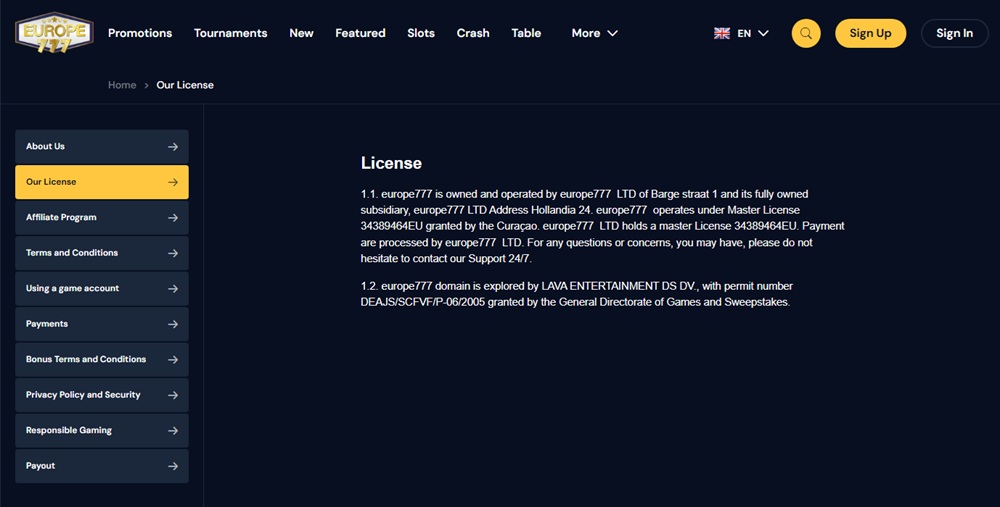Open the Table games menu item
Image resolution: width=1000 pixels, height=507 pixels.
click(x=526, y=33)
